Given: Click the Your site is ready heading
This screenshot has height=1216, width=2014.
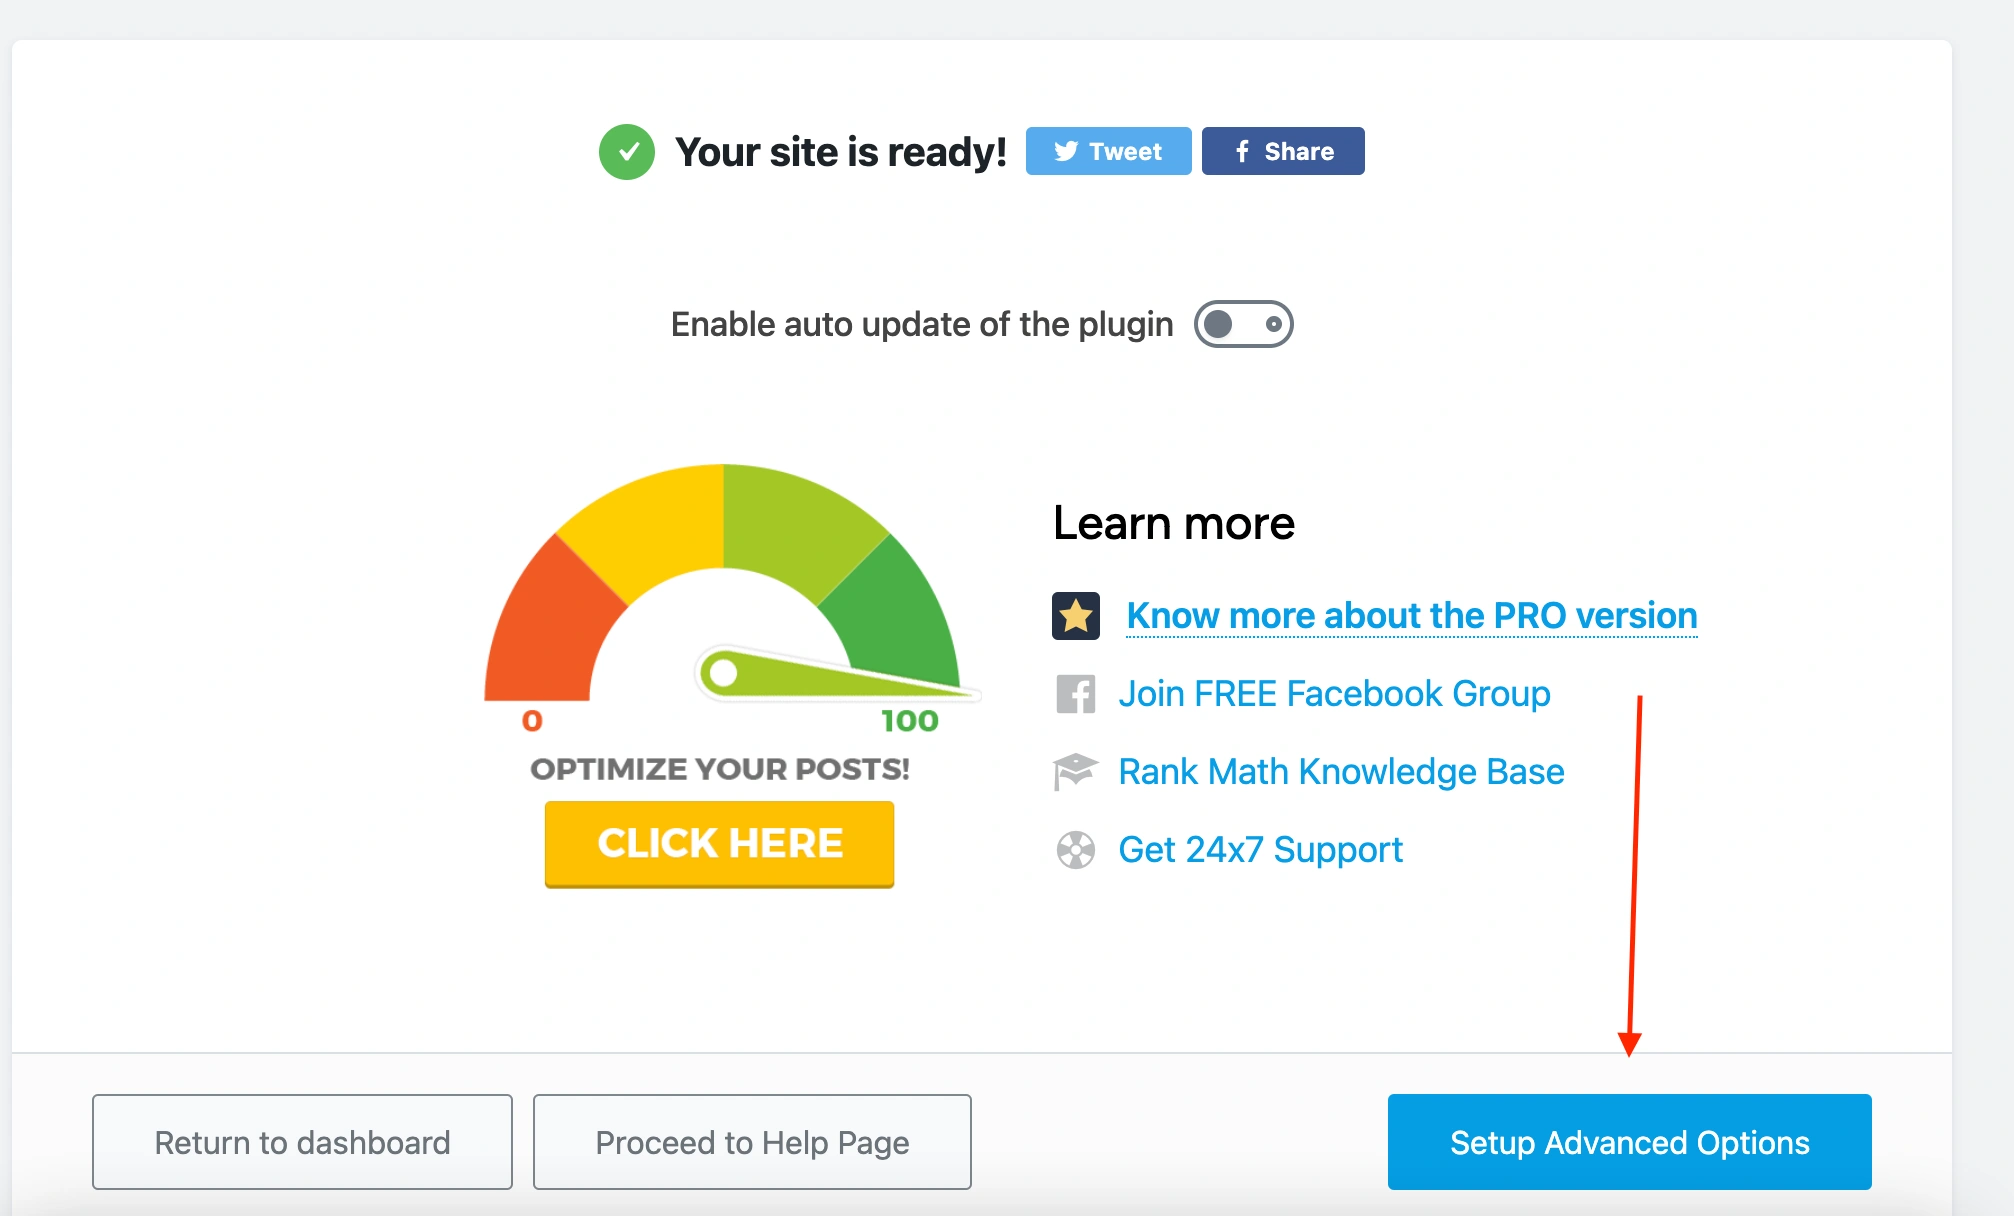Looking at the screenshot, I should pos(841,152).
